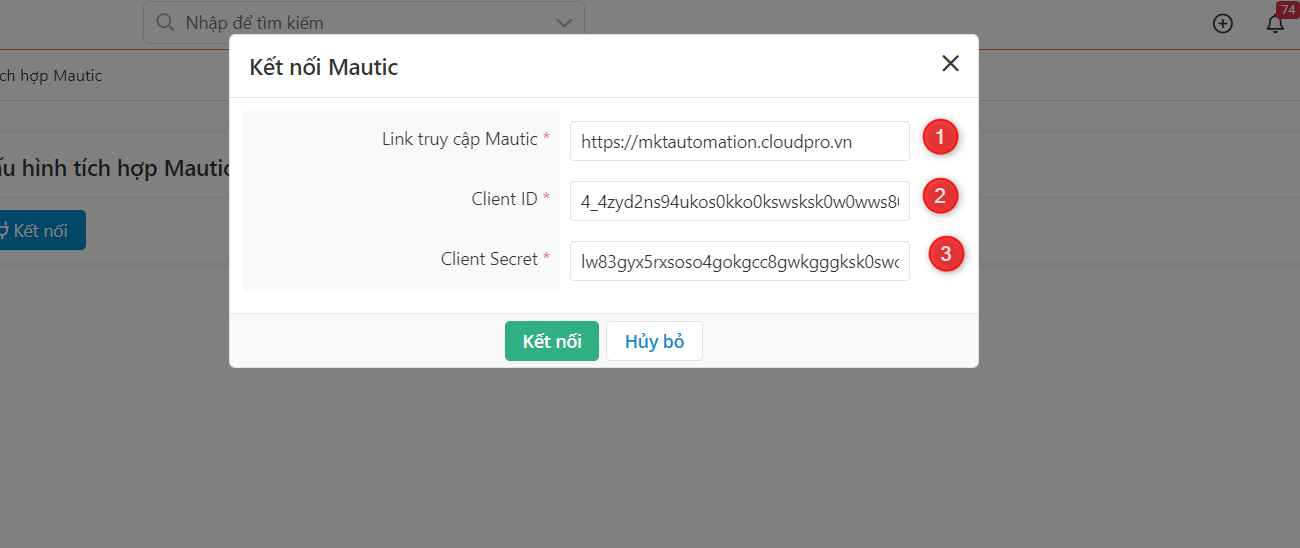
Task: Cancel with the Hủy bỏ button
Action: (x=654, y=341)
